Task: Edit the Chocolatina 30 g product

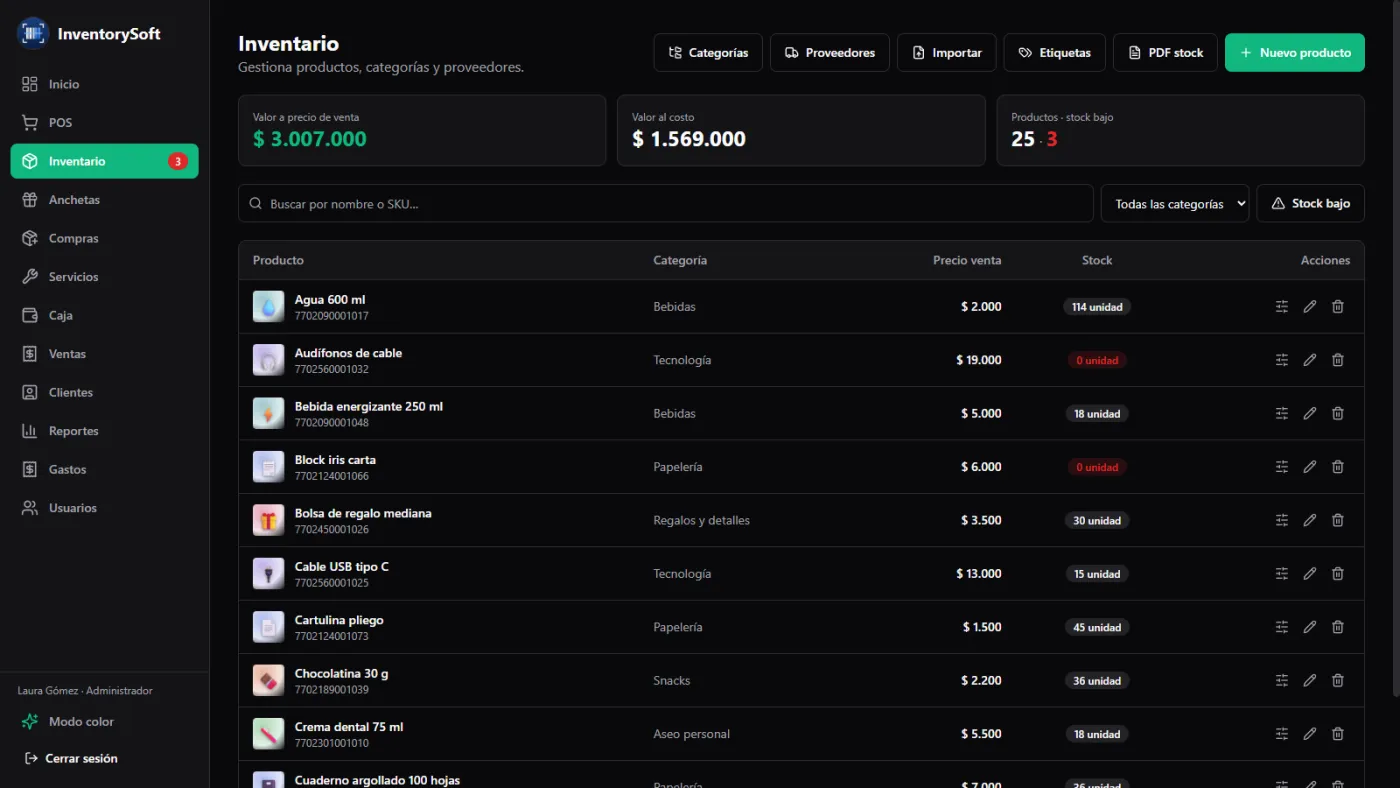Action: [1310, 681]
